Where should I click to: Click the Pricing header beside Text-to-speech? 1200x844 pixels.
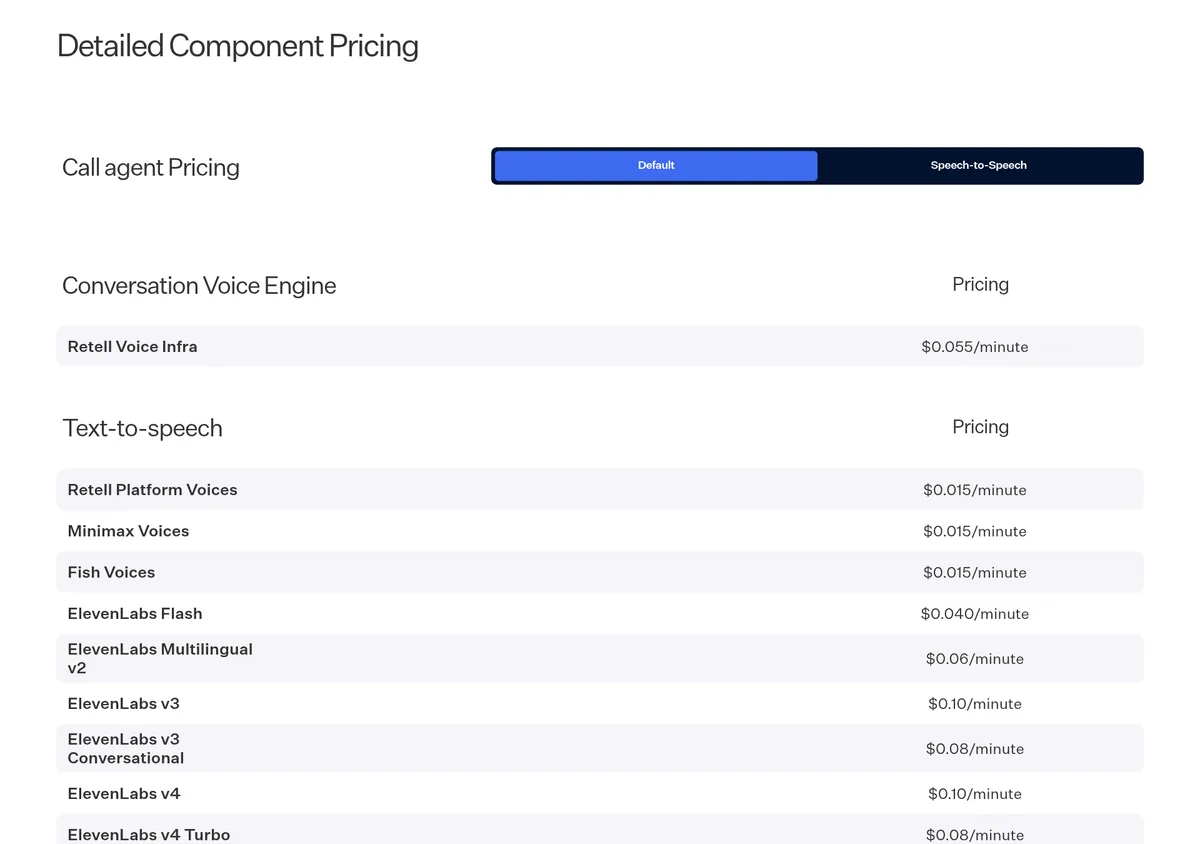click(980, 427)
